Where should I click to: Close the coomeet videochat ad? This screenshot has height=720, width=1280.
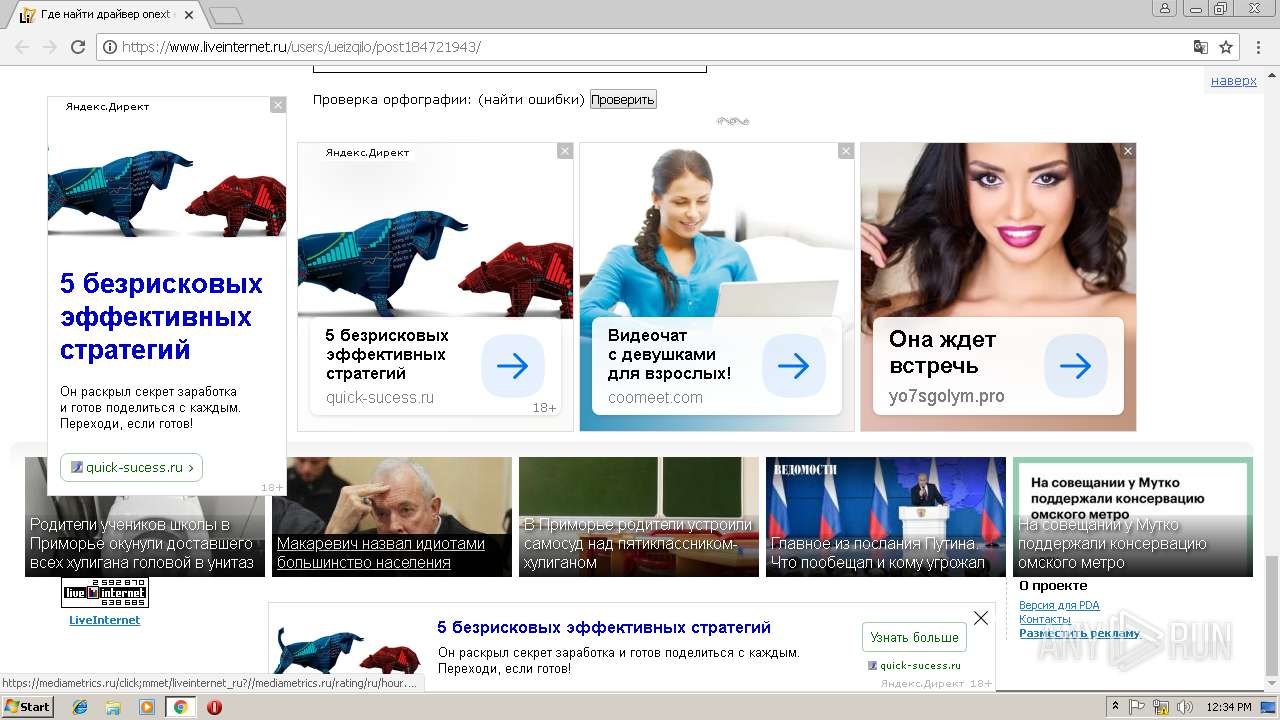(x=846, y=151)
